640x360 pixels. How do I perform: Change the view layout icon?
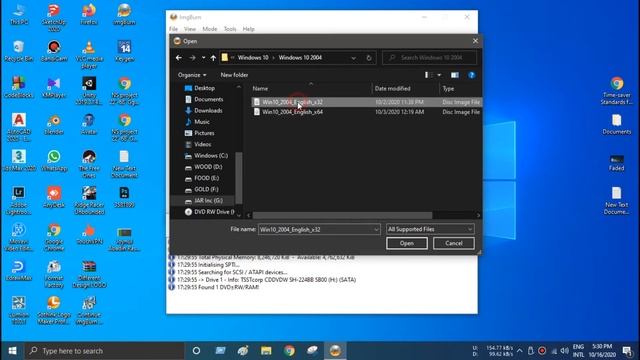click(x=428, y=75)
